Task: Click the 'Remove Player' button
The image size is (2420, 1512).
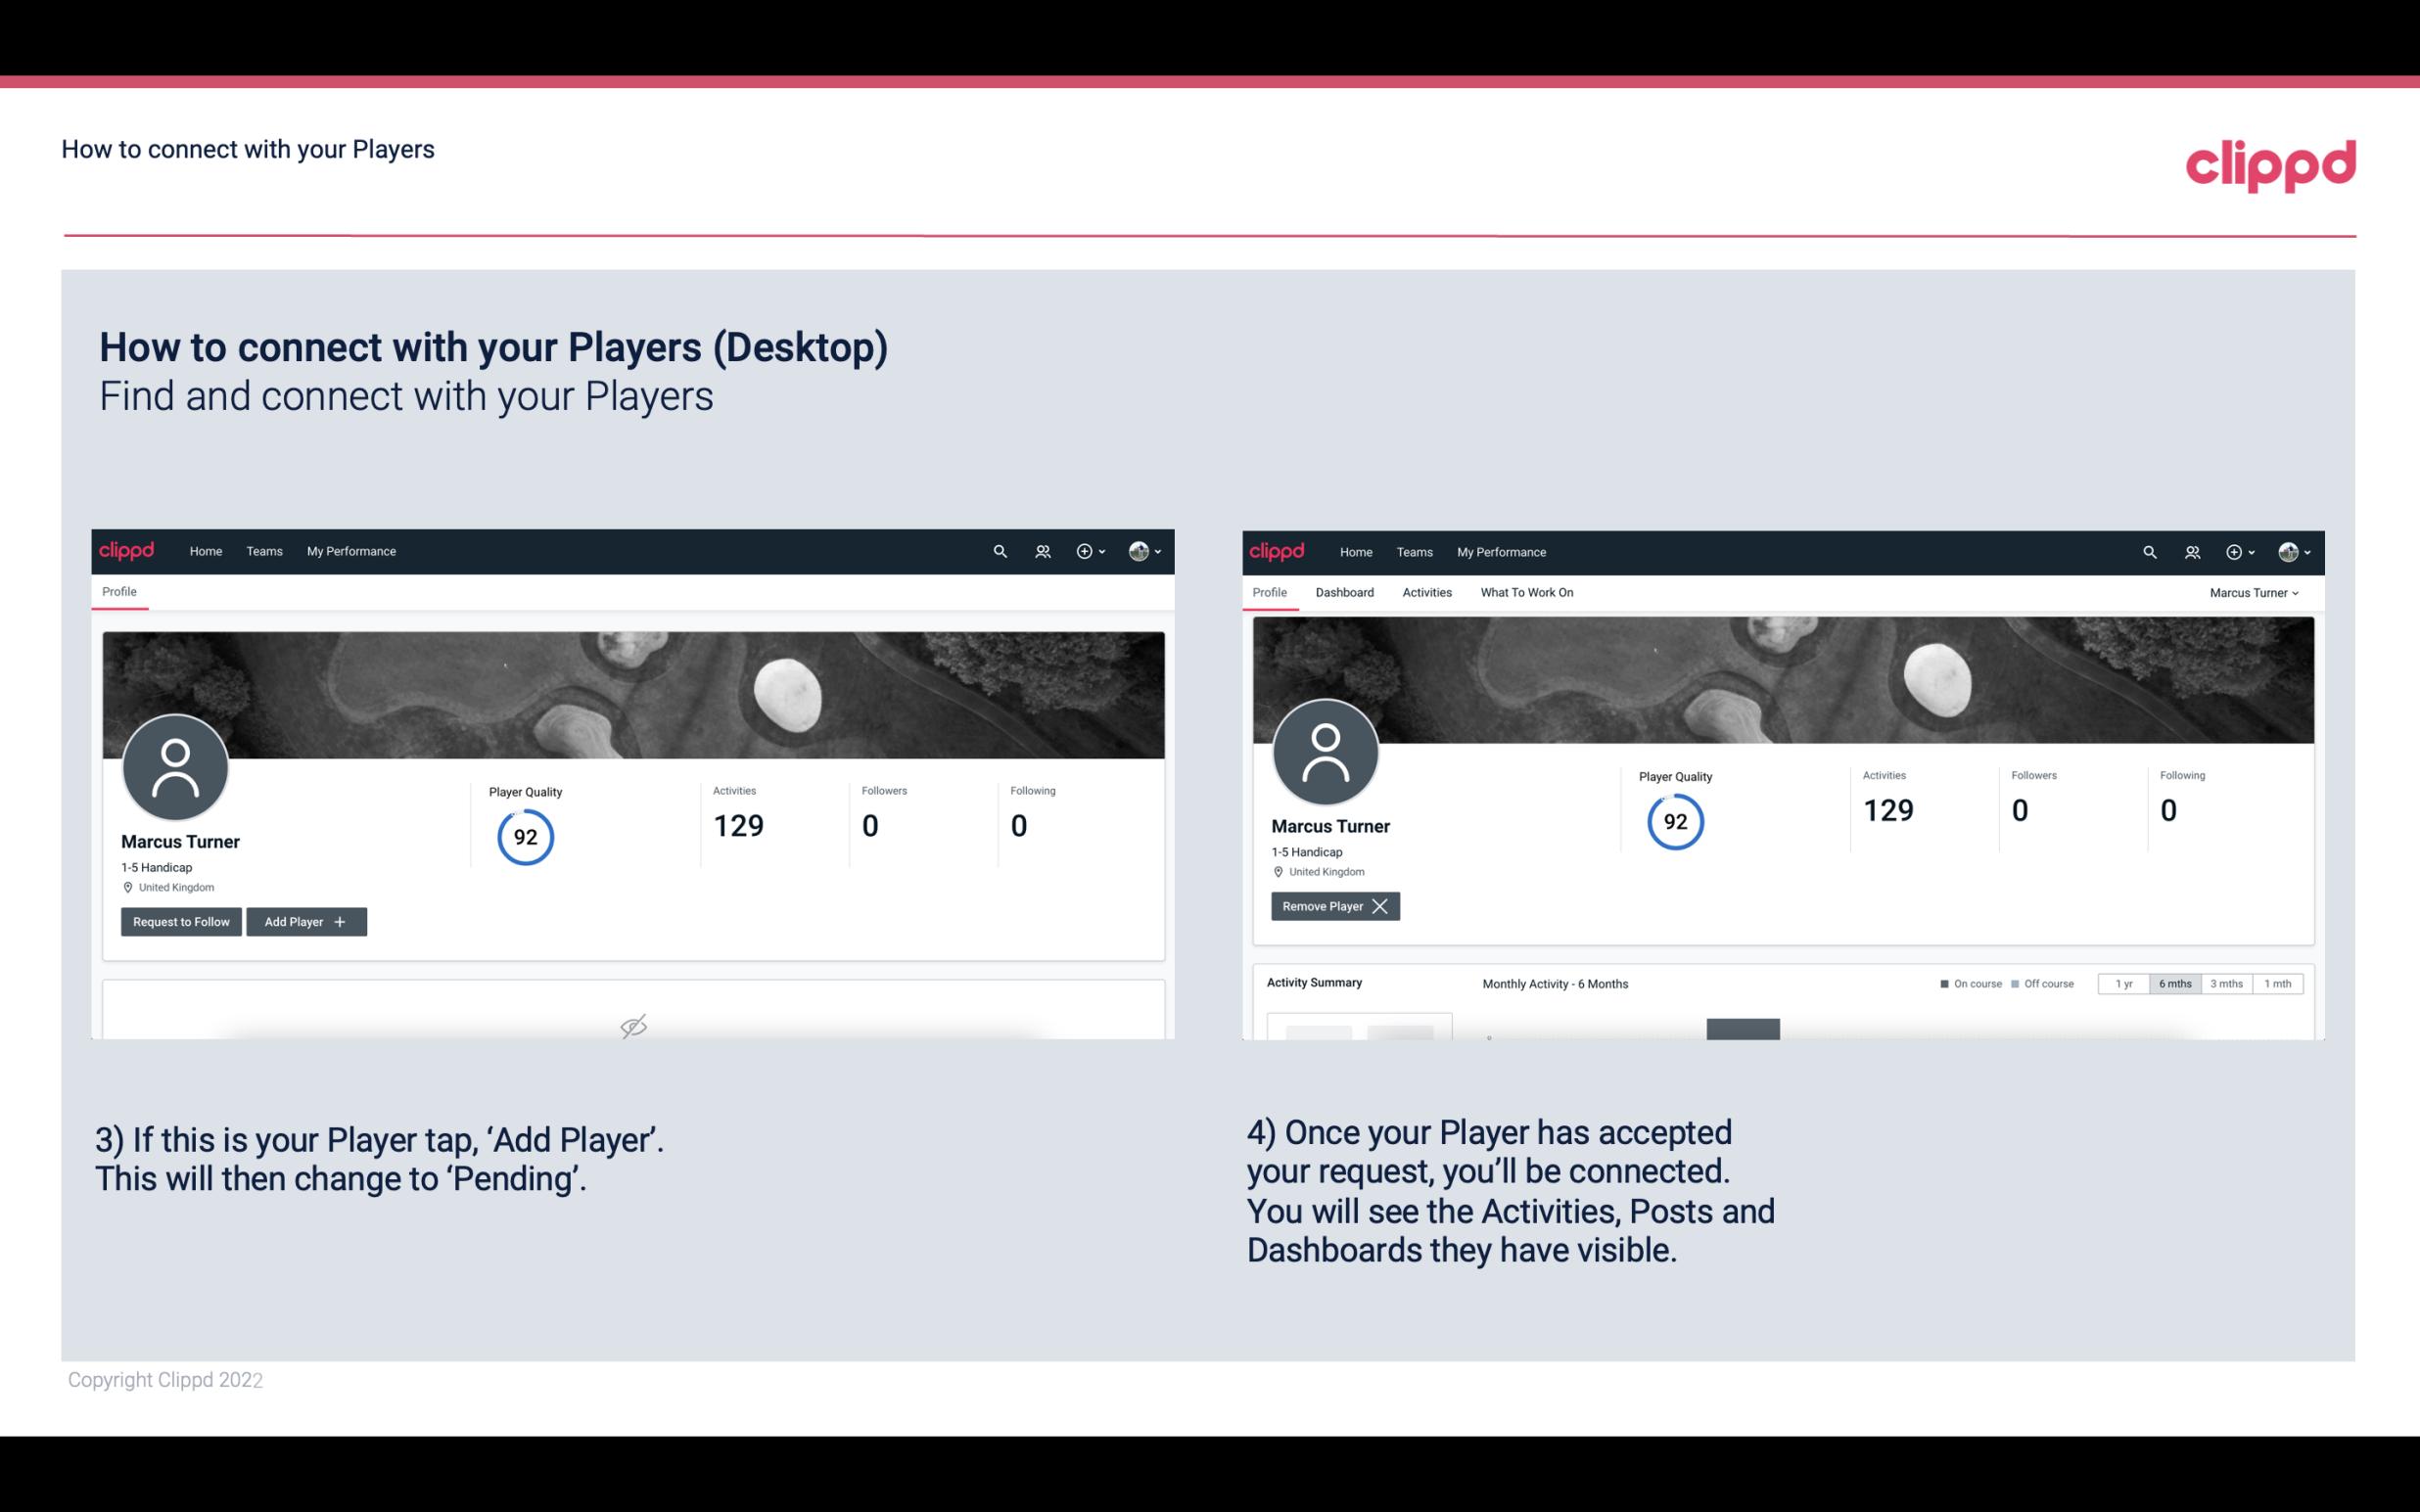Action: point(1332,906)
